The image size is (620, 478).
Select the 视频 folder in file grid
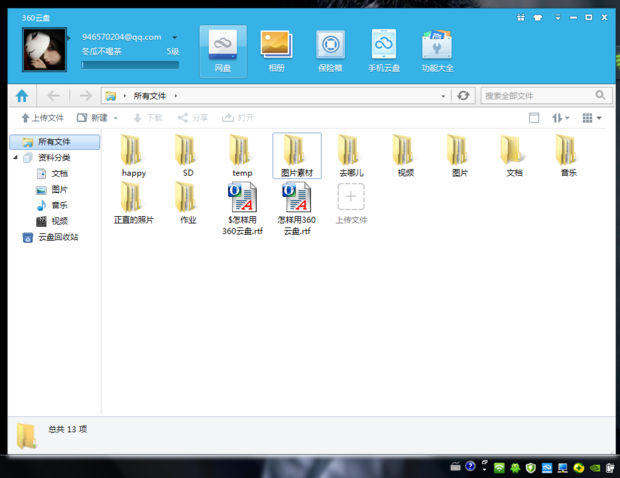click(x=405, y=156)
